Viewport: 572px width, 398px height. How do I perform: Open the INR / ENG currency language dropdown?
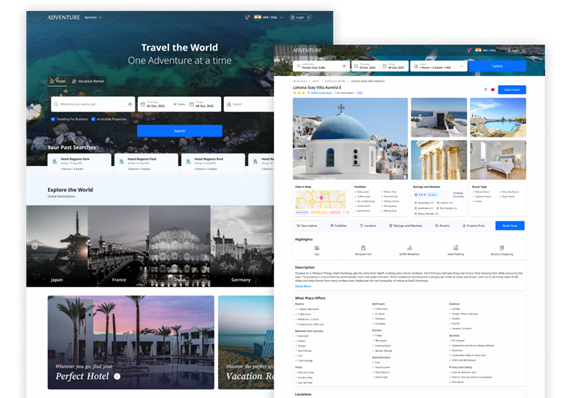273,17
